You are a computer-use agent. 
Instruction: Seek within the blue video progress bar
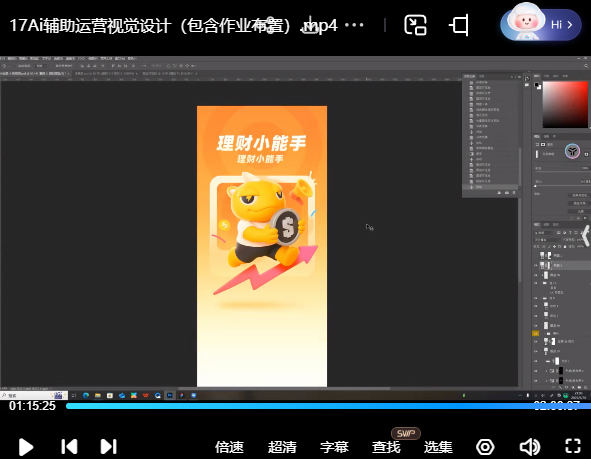tap(328, 406)
